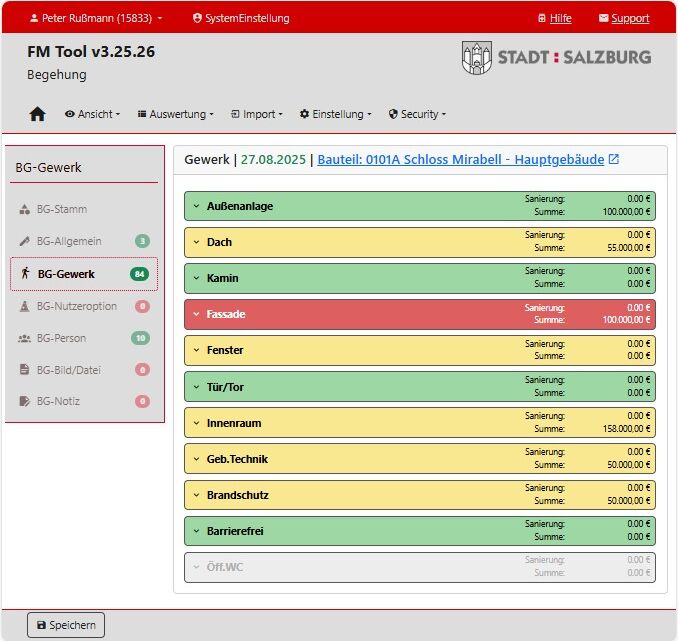Switch to the BG-Notiz tab
Image resolution: width=678 pixels, height=641 pixels.
[x=84, y=401]
